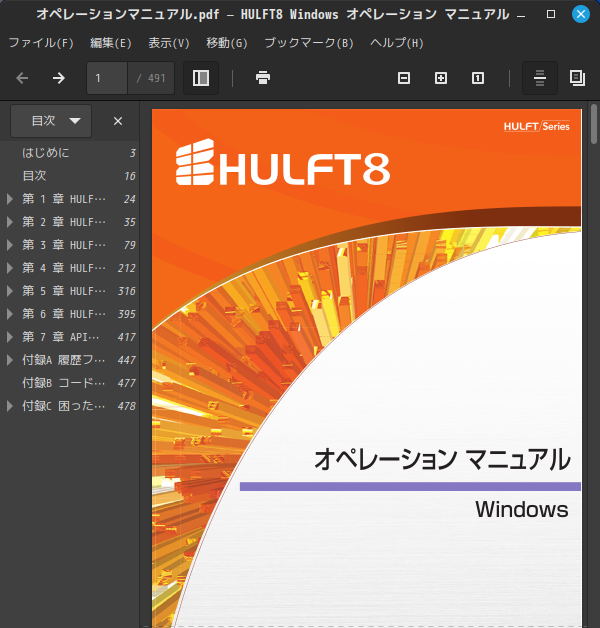
Task: Click the previous page back arrow
Action: (x=23, y=78)
